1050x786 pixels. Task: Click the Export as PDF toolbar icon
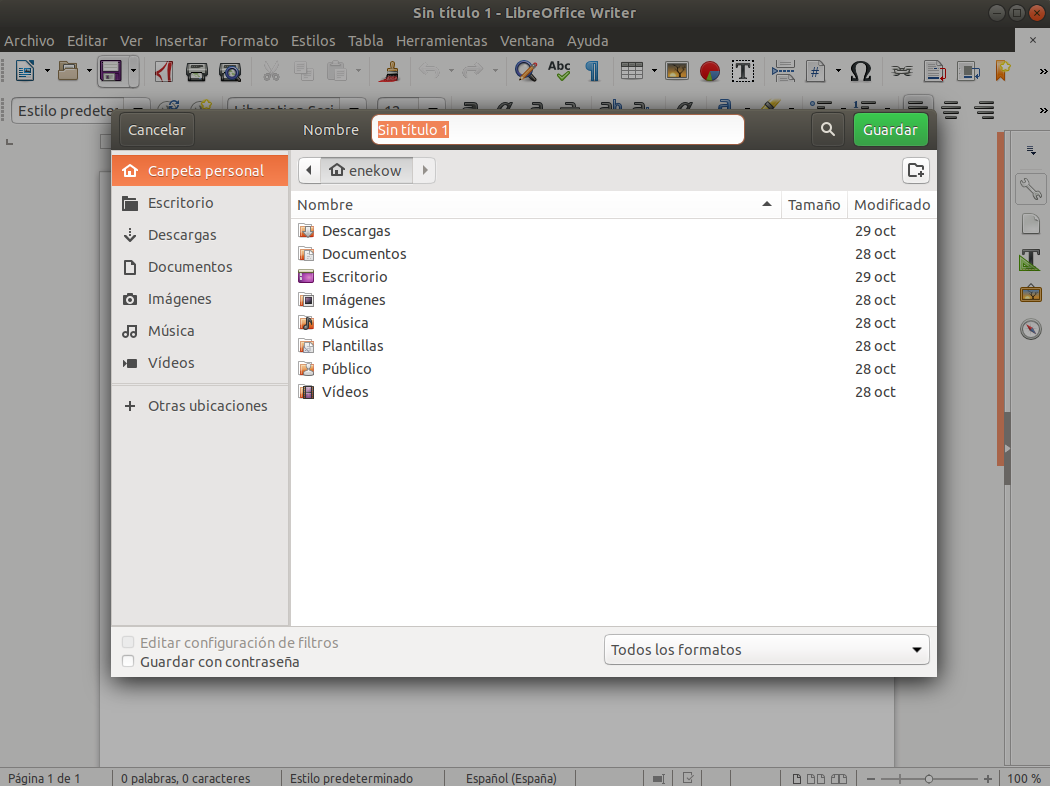[x=164, y=71]
